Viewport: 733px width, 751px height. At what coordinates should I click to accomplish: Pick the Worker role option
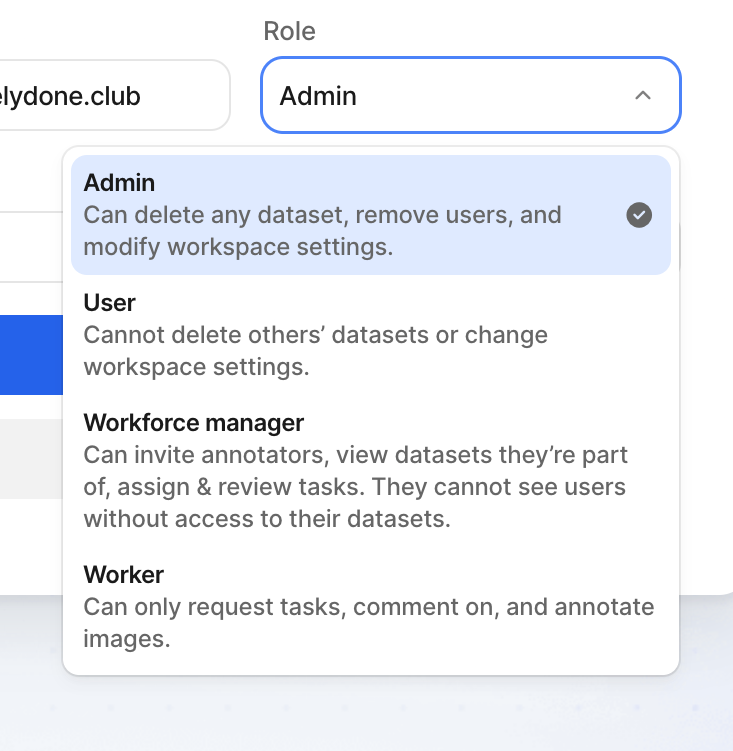point(370,606)
